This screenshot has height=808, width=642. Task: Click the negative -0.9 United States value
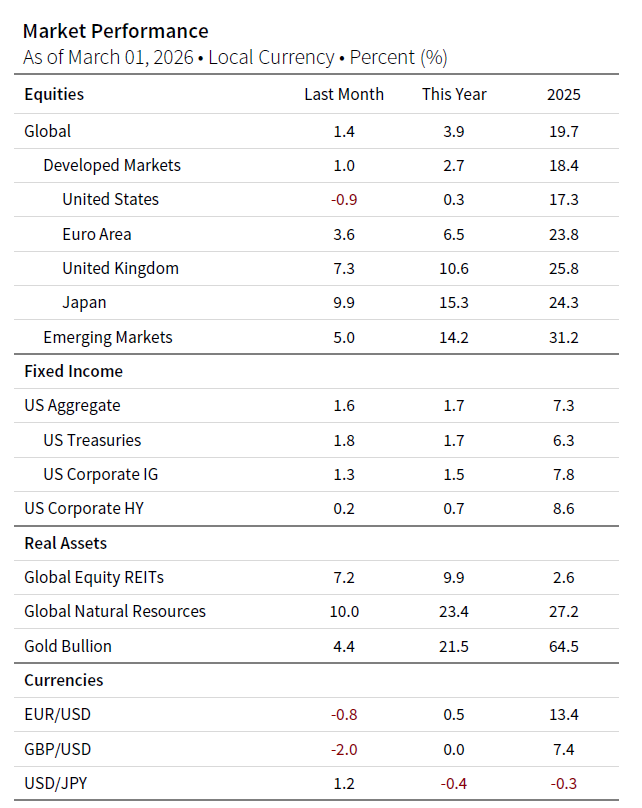point(344,199)
